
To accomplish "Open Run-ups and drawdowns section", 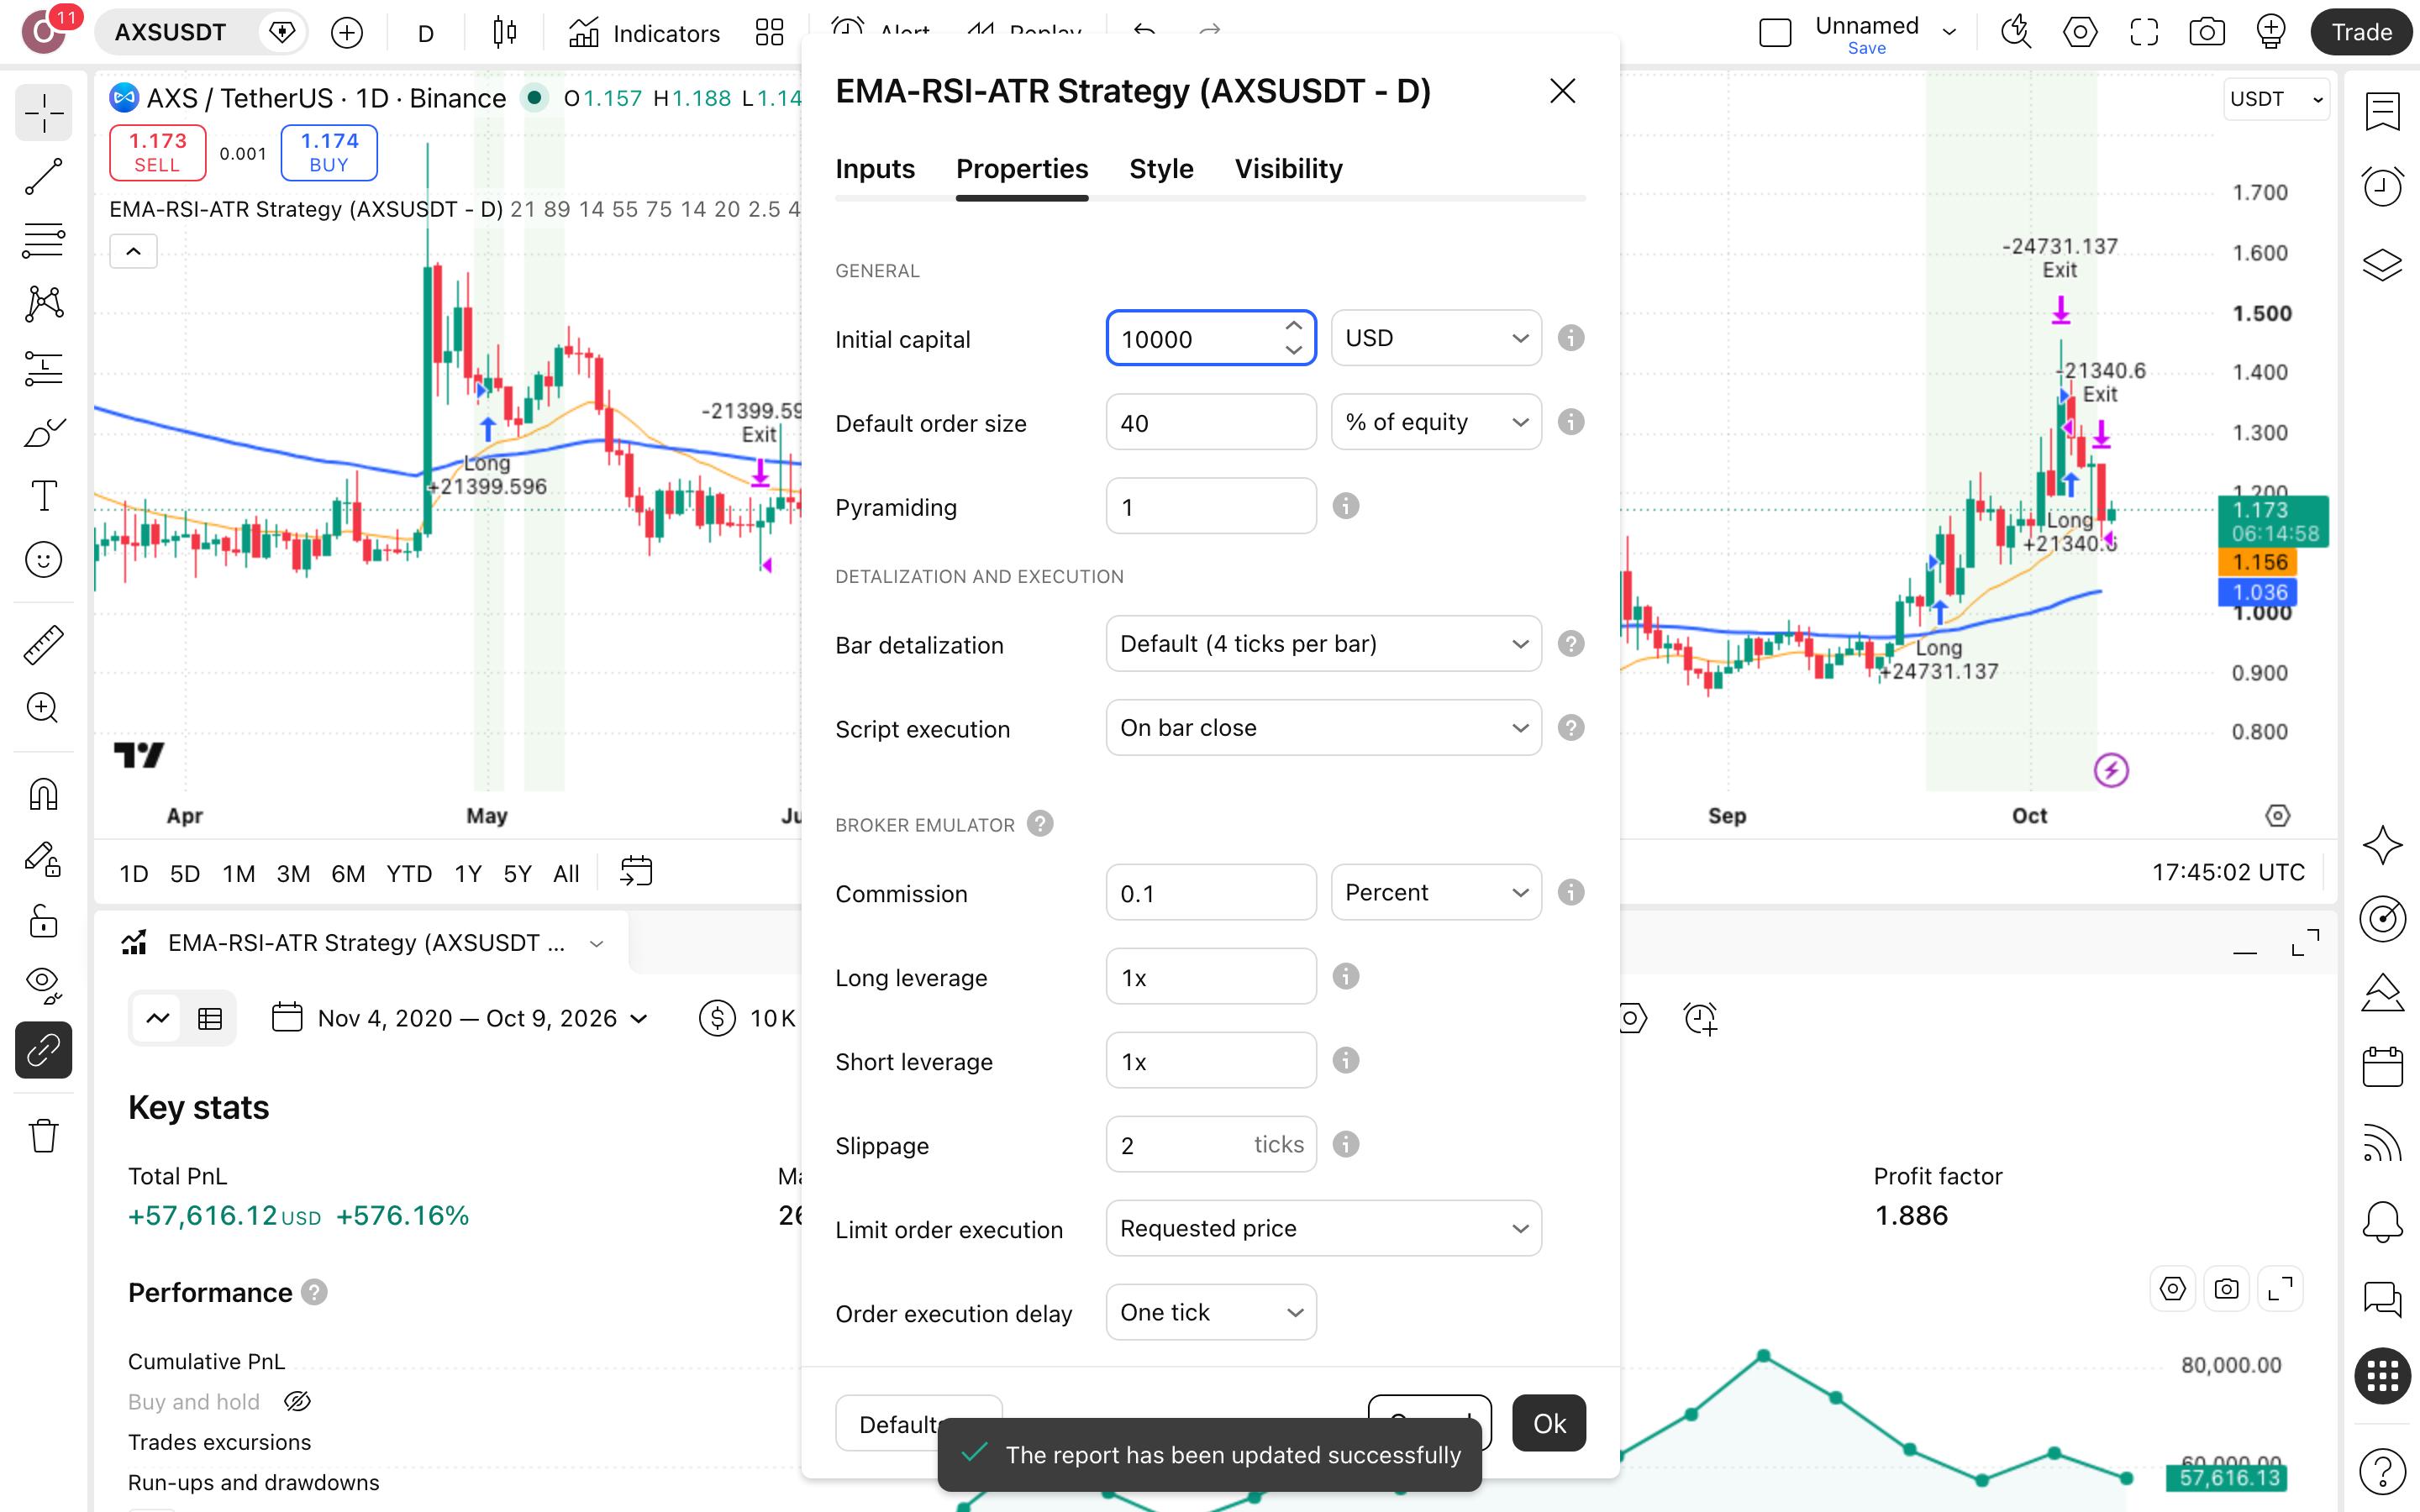I will click(253, 1482).
